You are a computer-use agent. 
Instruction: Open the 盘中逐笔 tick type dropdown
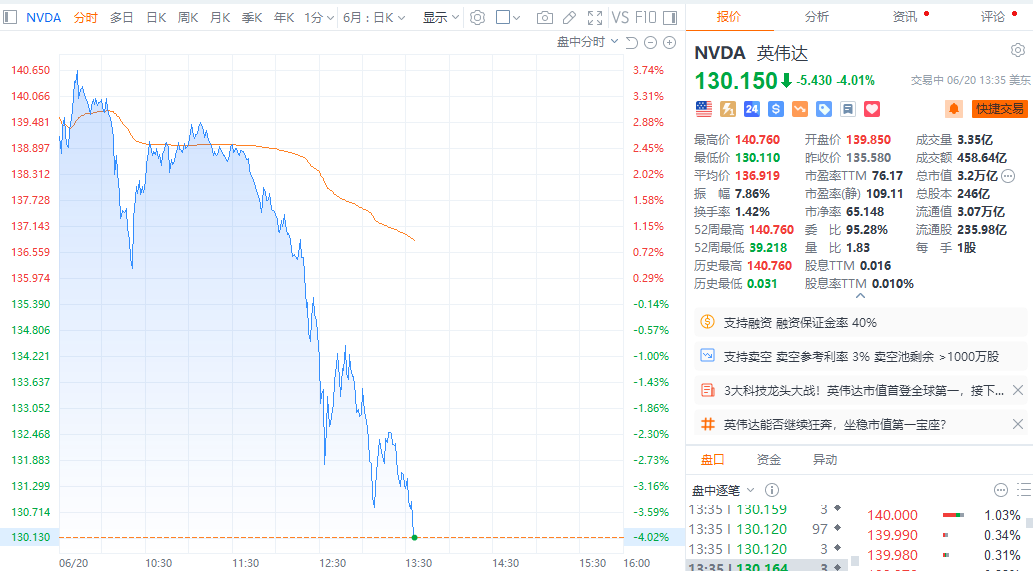click(x=723, y=491)
